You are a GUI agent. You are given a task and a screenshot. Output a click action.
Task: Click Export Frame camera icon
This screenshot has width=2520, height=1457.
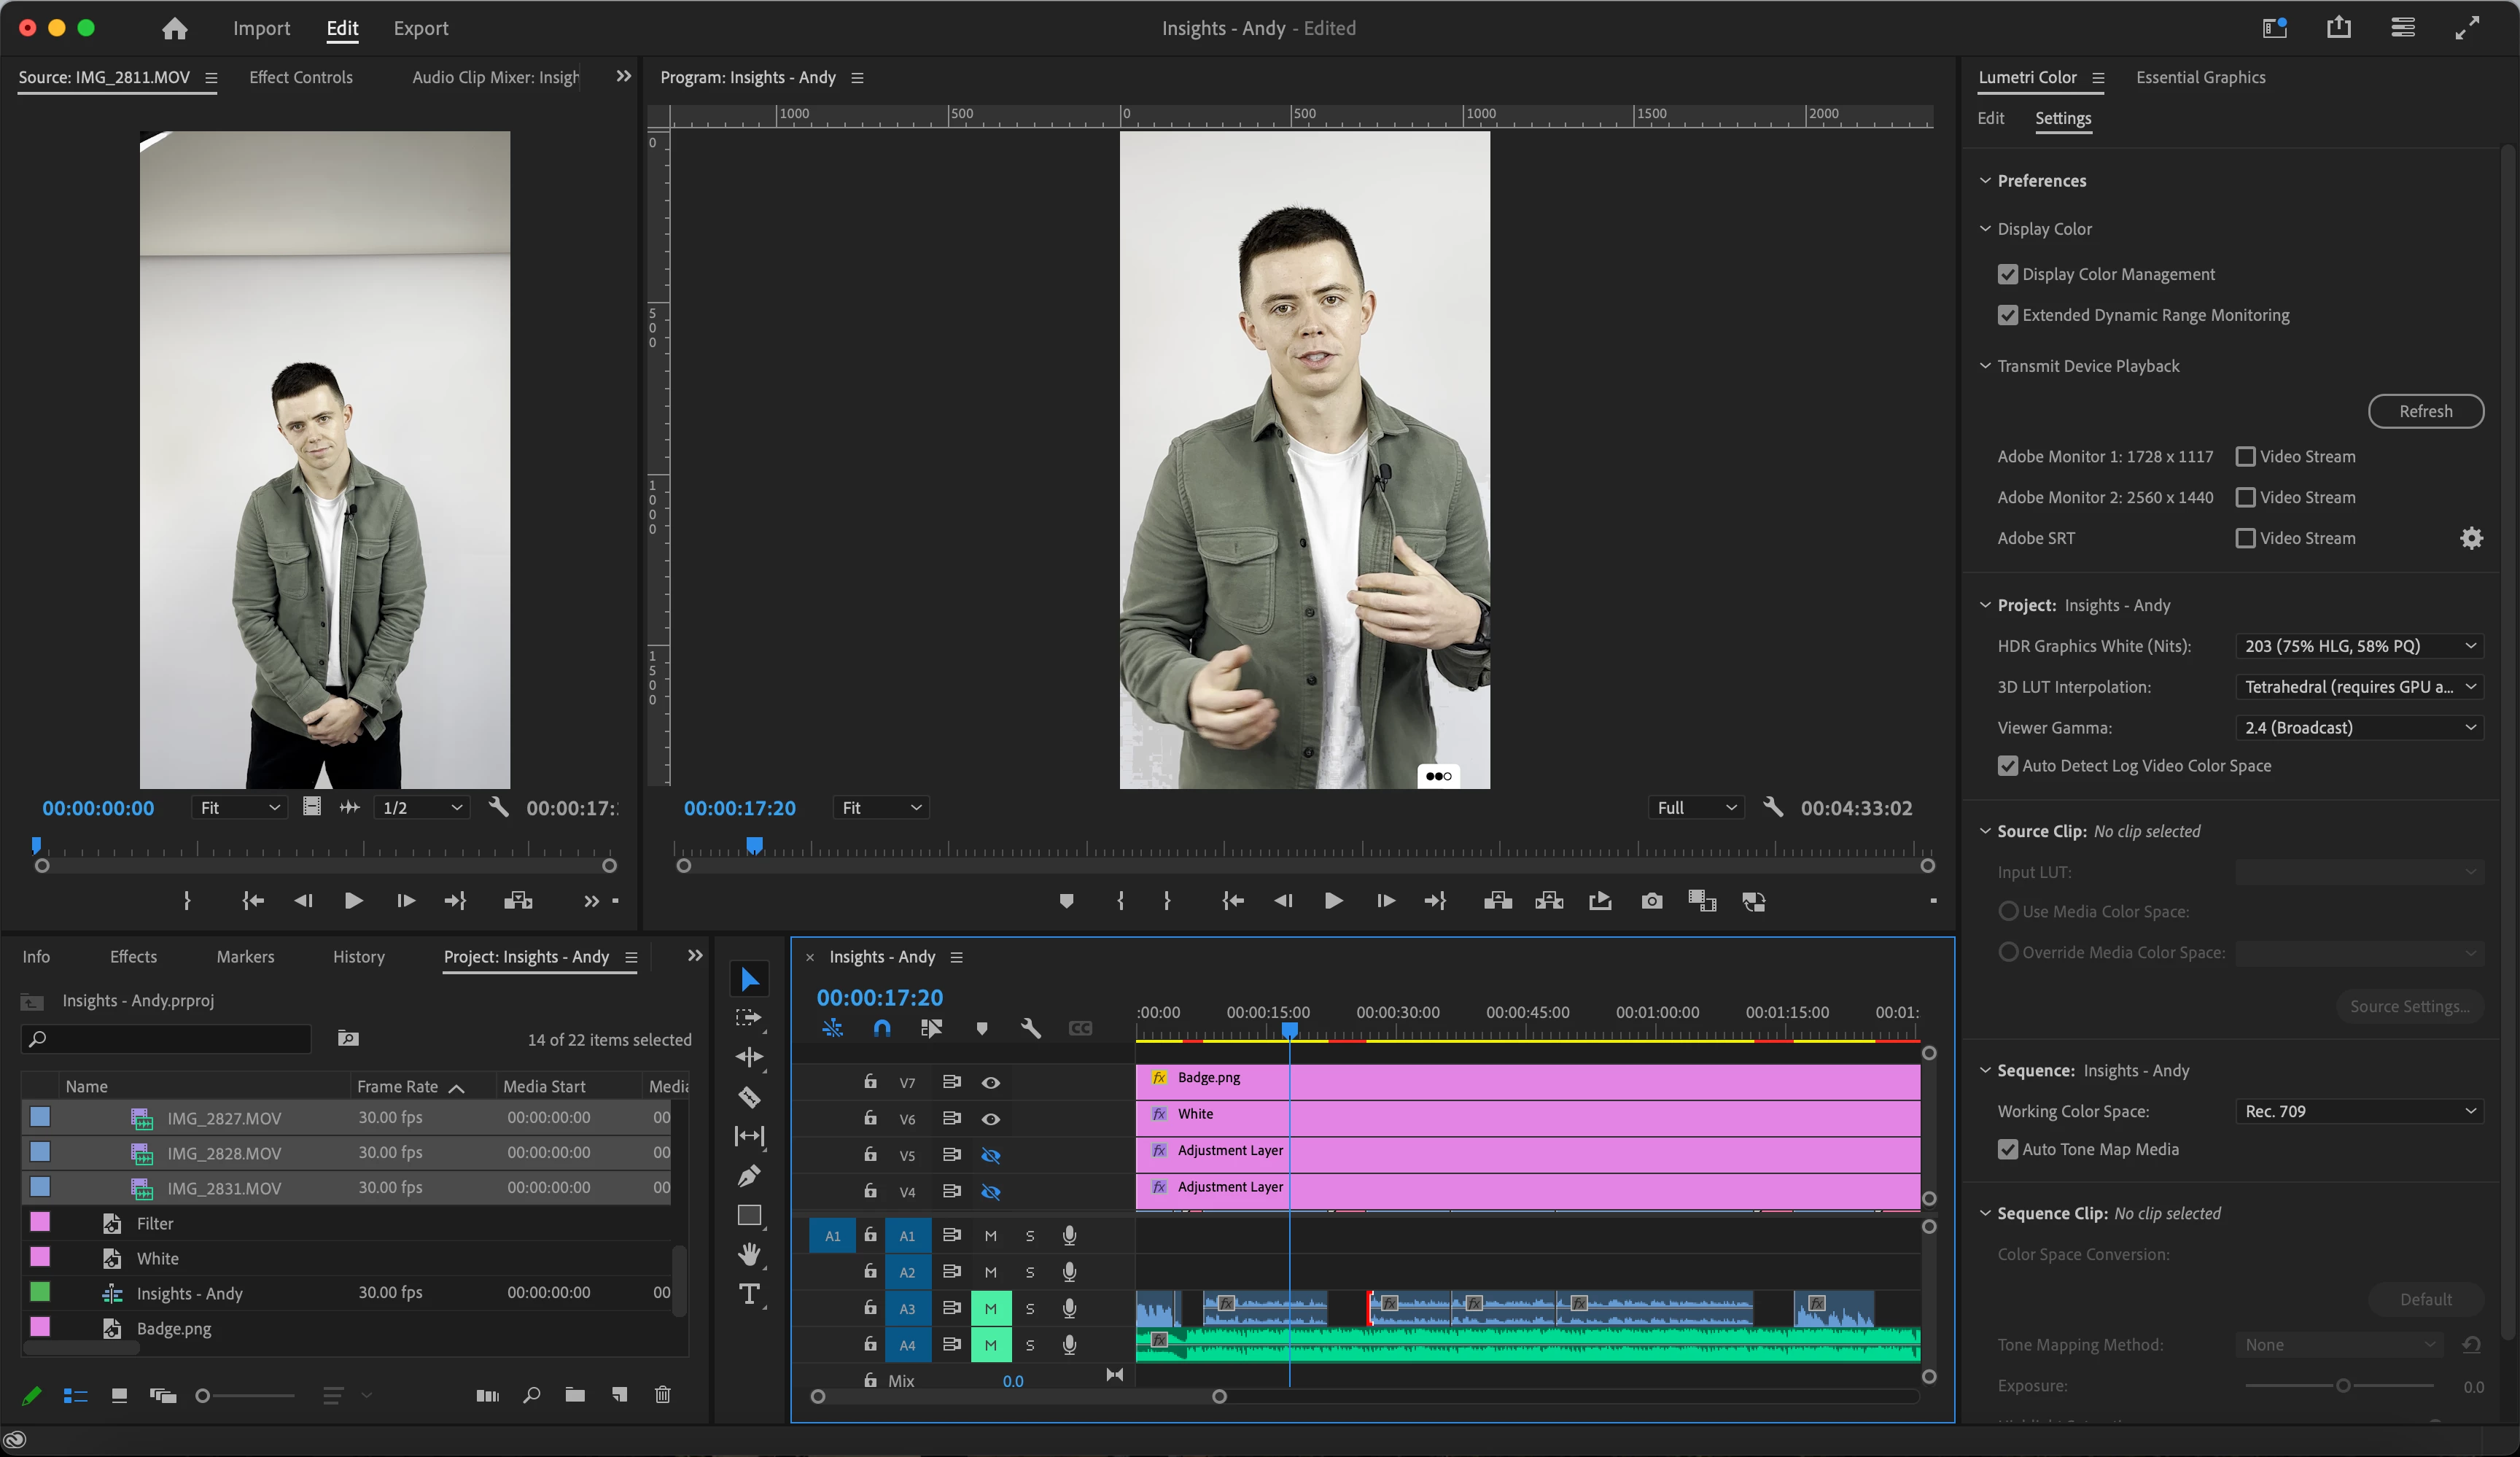point(1651,901)
